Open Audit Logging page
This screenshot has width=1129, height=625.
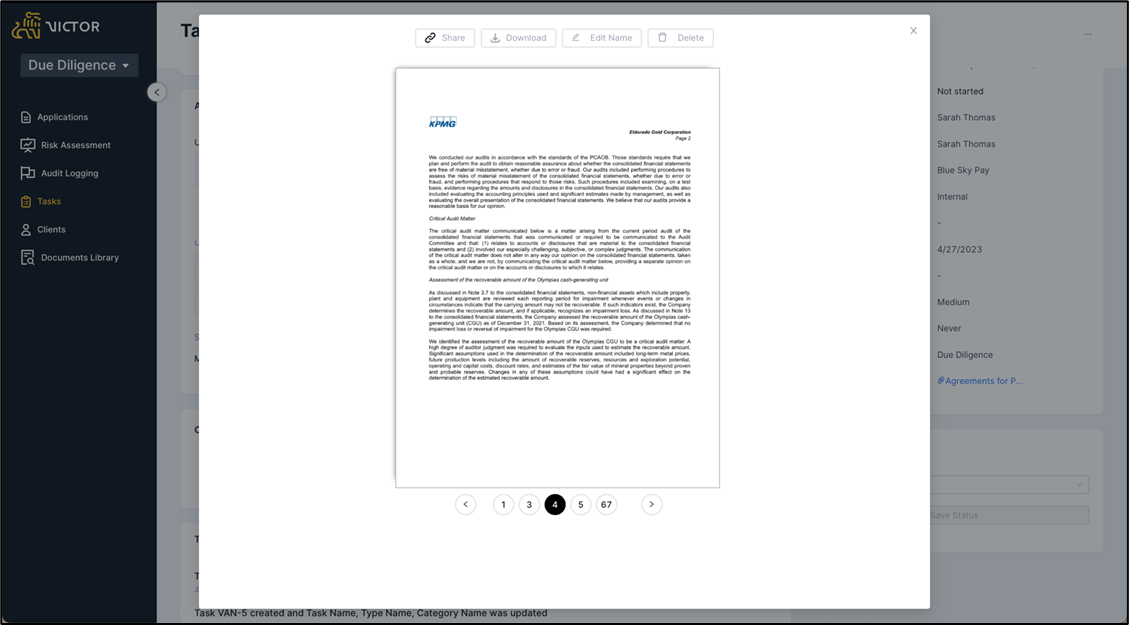[69, 173]
